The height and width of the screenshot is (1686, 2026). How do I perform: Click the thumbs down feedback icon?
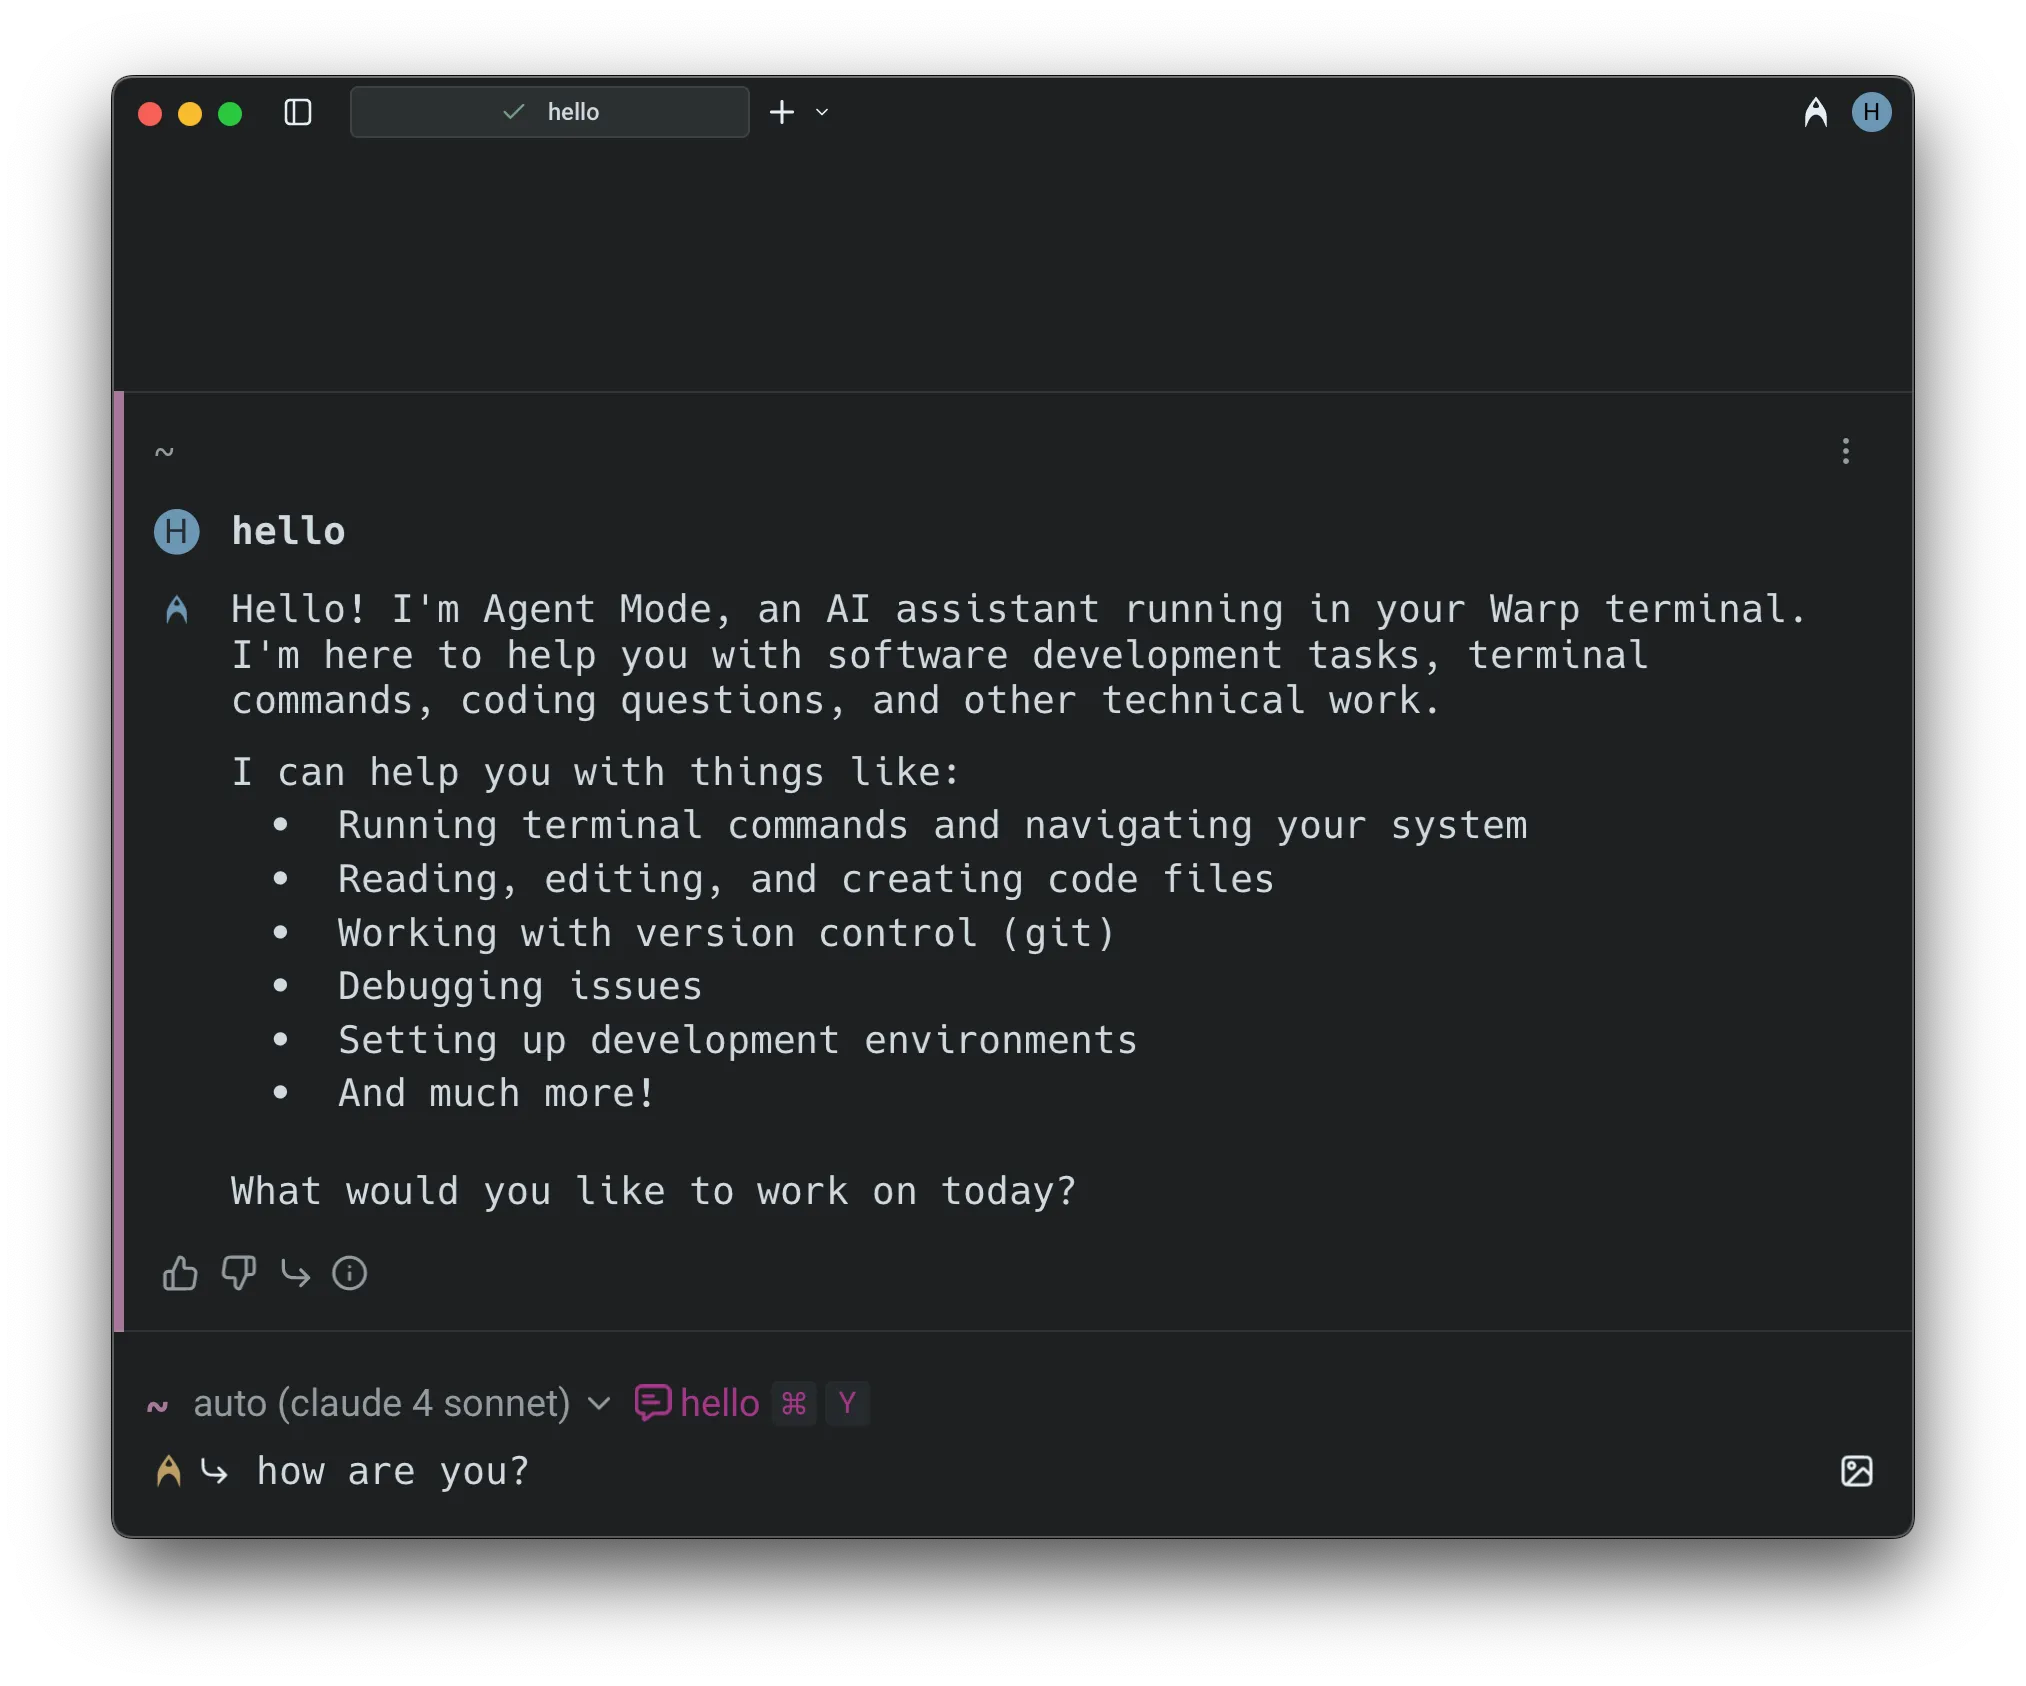tap(238, 1273)
